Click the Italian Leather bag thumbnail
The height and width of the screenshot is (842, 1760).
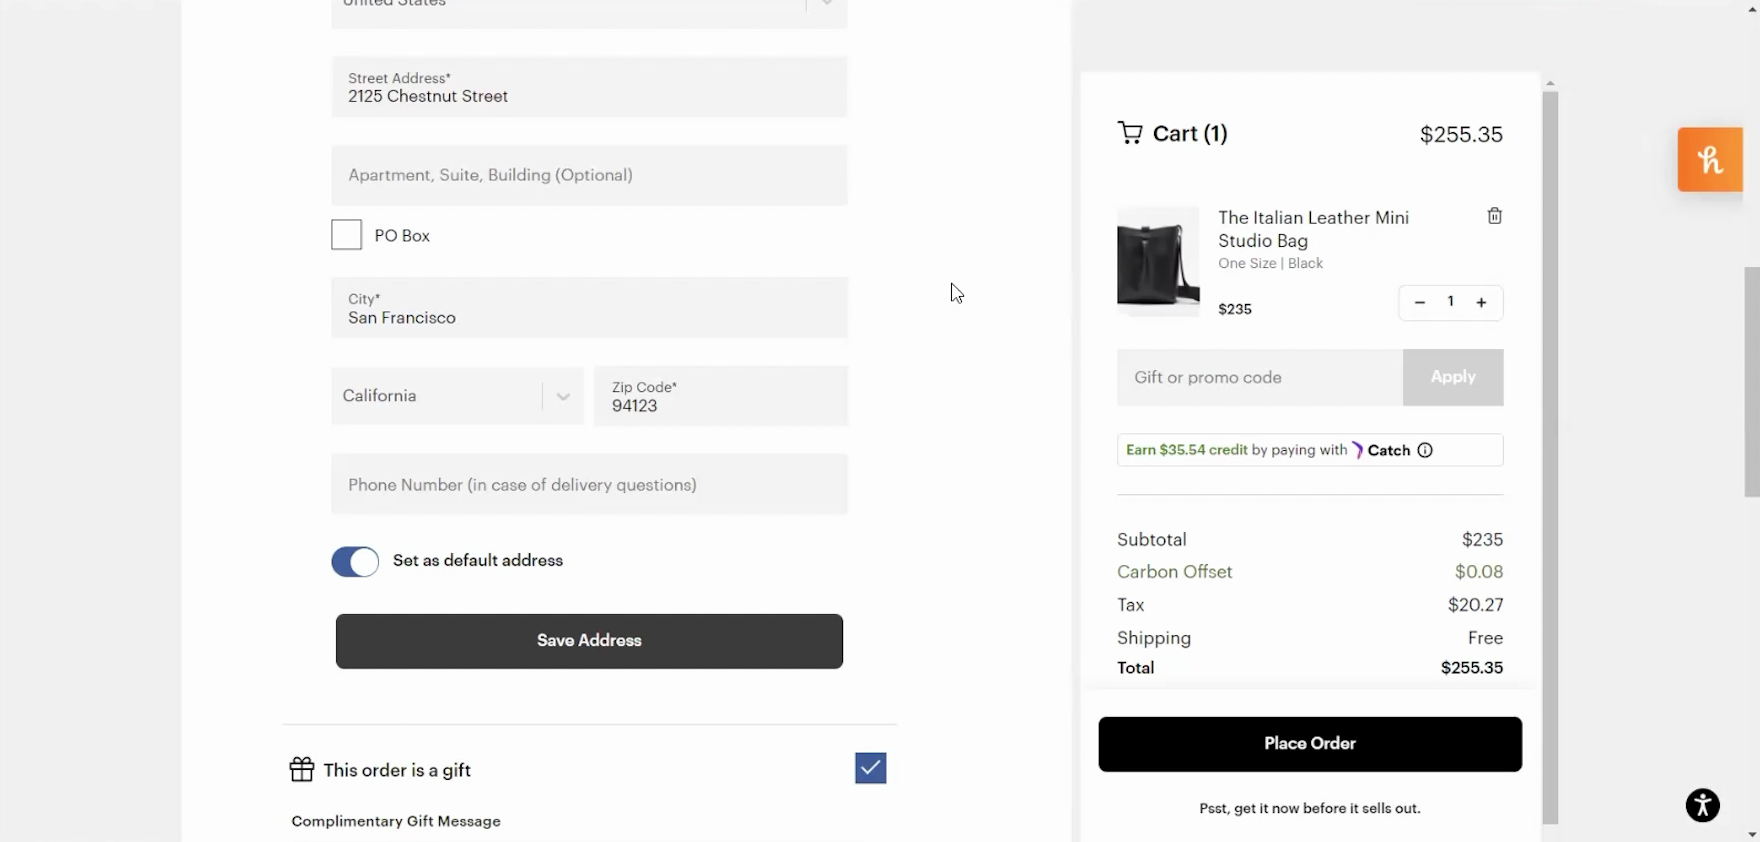pos(1157,262)
